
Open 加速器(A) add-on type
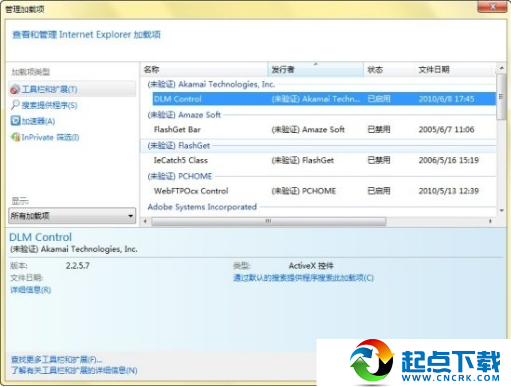[x=38, y=121]
